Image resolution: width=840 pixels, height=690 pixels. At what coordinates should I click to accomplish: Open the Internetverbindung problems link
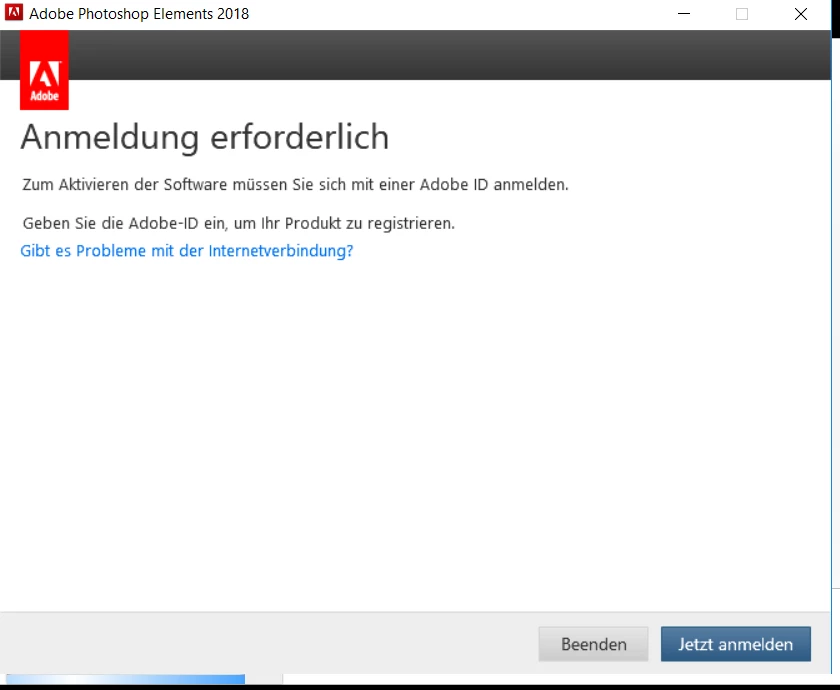(x=187, y=251)
